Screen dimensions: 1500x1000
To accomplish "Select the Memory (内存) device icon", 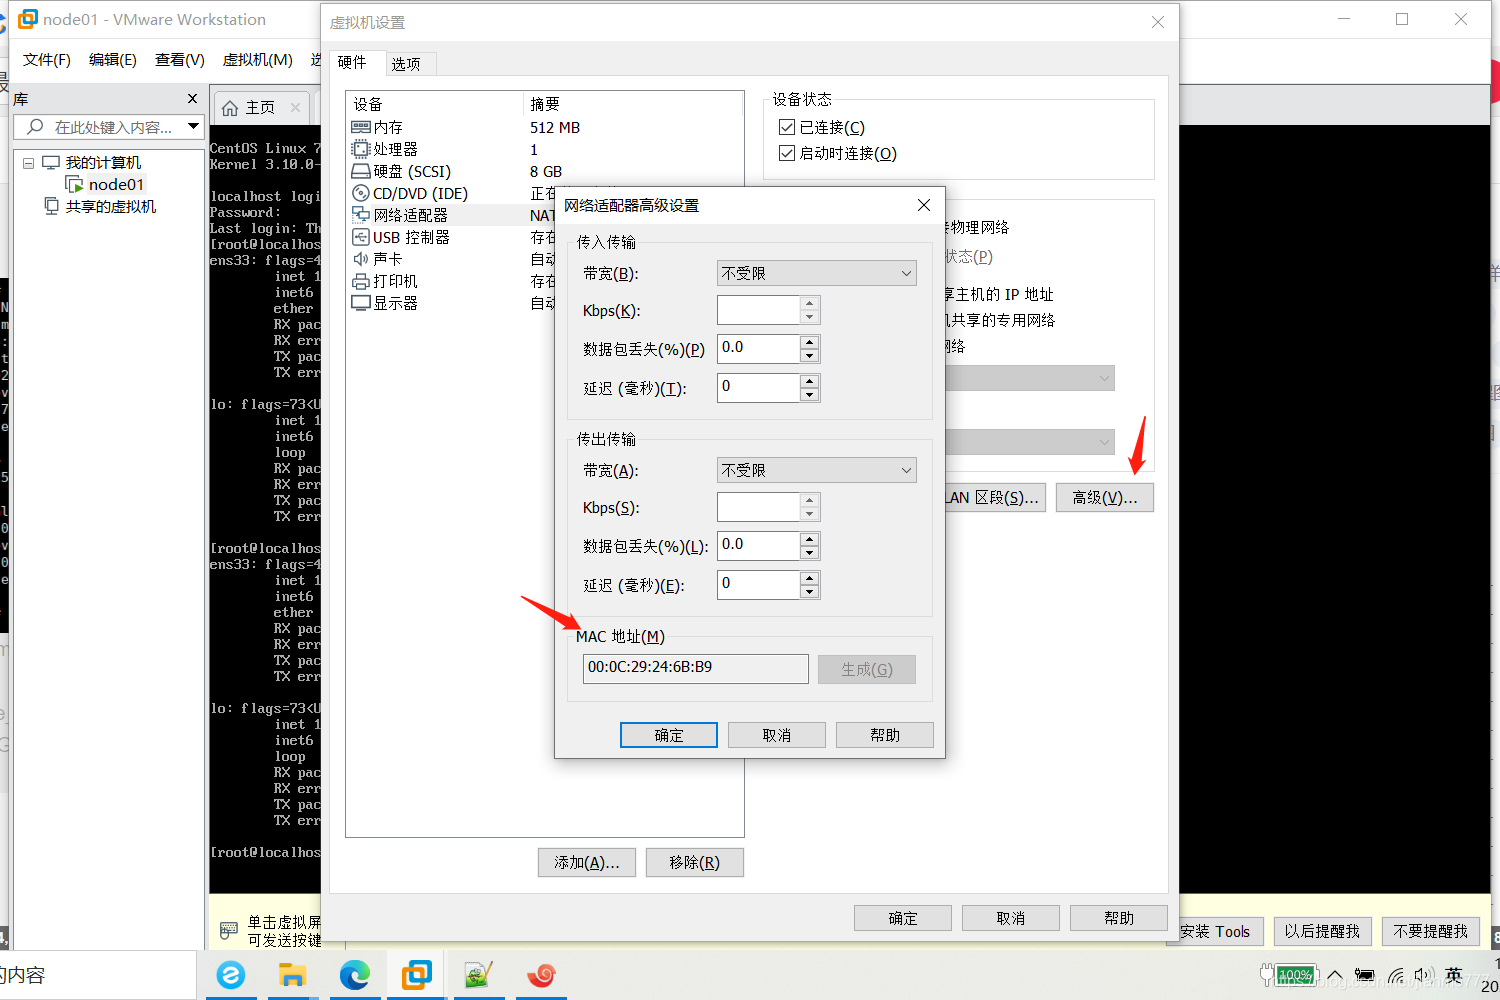I will [361, 127].
